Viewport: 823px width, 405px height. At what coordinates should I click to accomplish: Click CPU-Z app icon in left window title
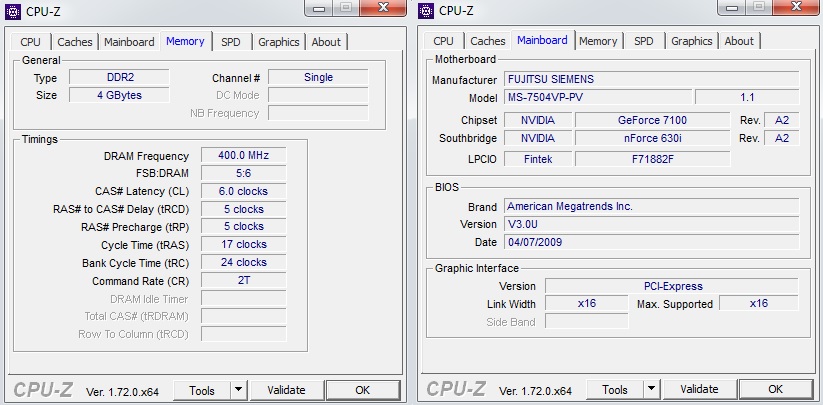[13, 11]
